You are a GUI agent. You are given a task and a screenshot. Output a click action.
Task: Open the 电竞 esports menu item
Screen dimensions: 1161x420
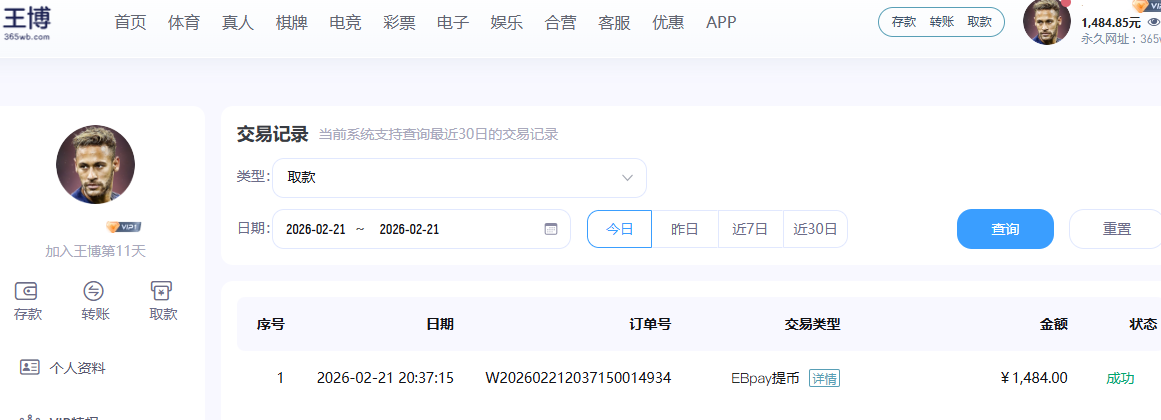345,22
